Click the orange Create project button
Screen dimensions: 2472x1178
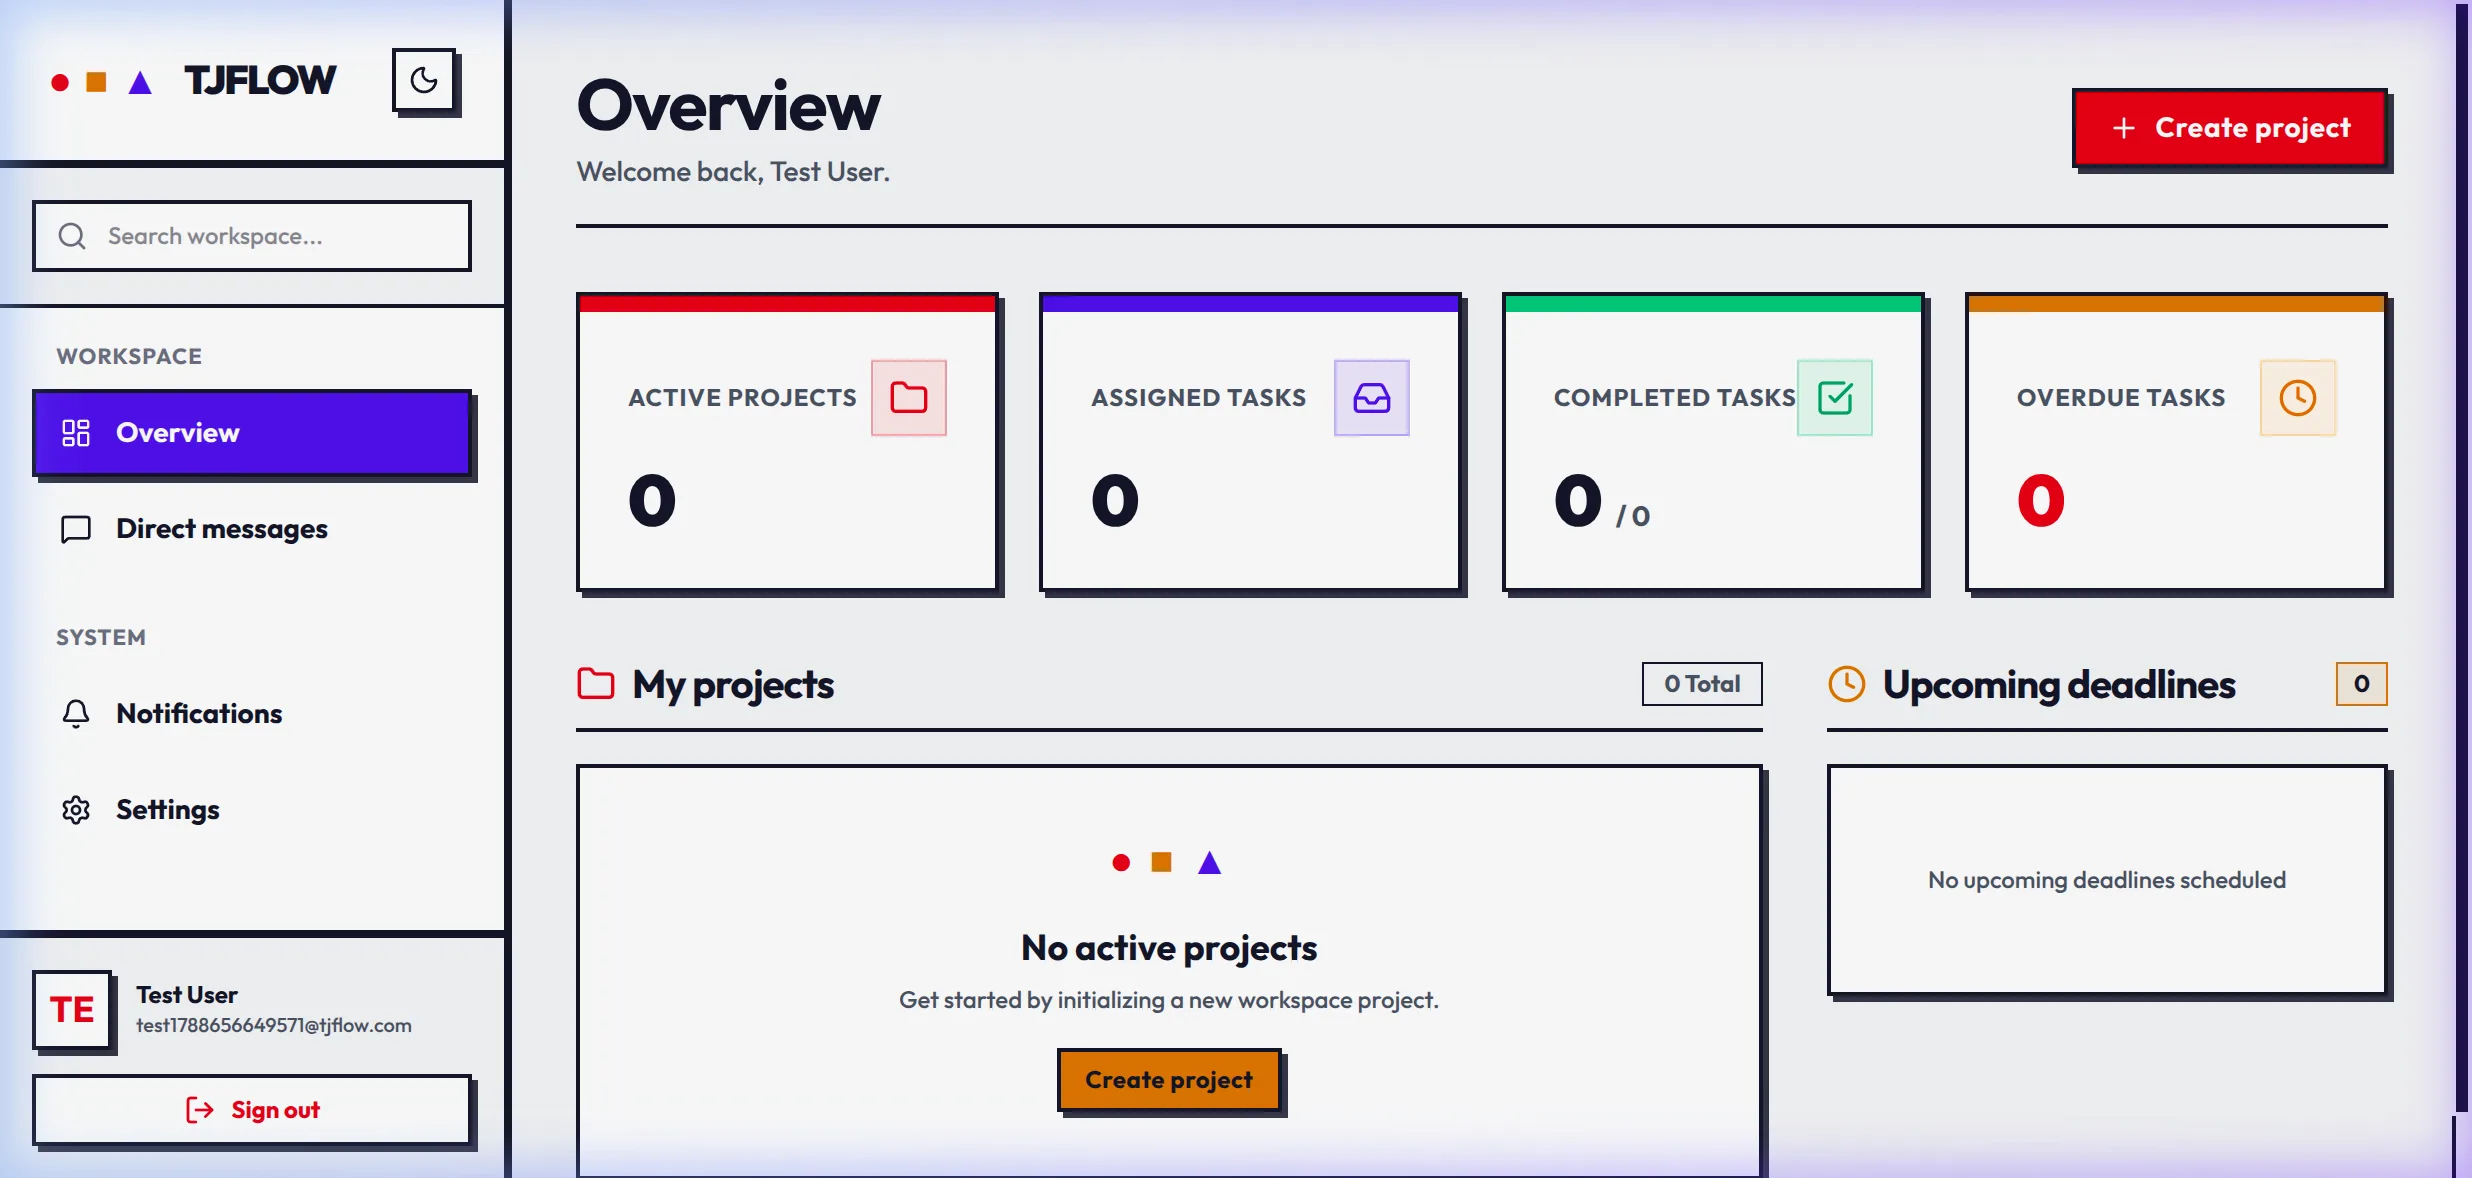(x=1169, y=1080)
